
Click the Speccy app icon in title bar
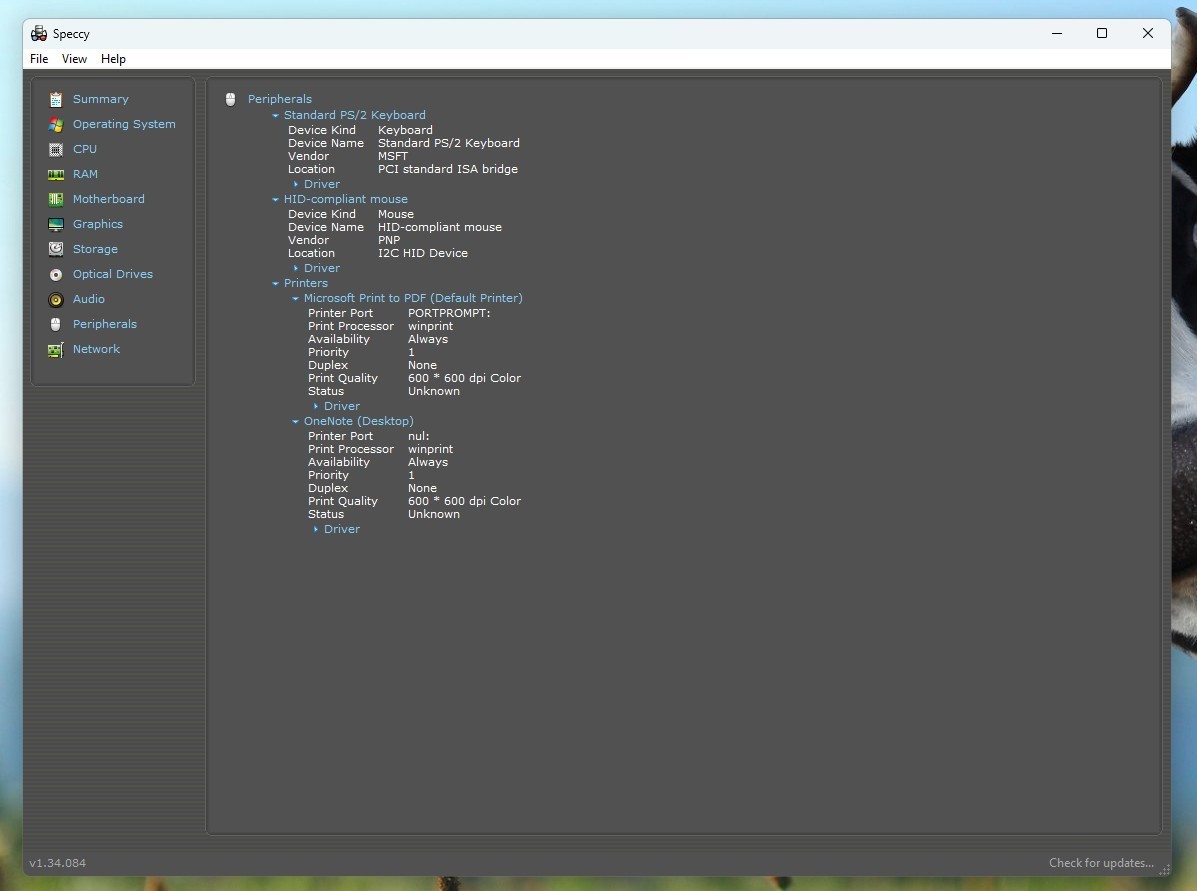[39, 34]
